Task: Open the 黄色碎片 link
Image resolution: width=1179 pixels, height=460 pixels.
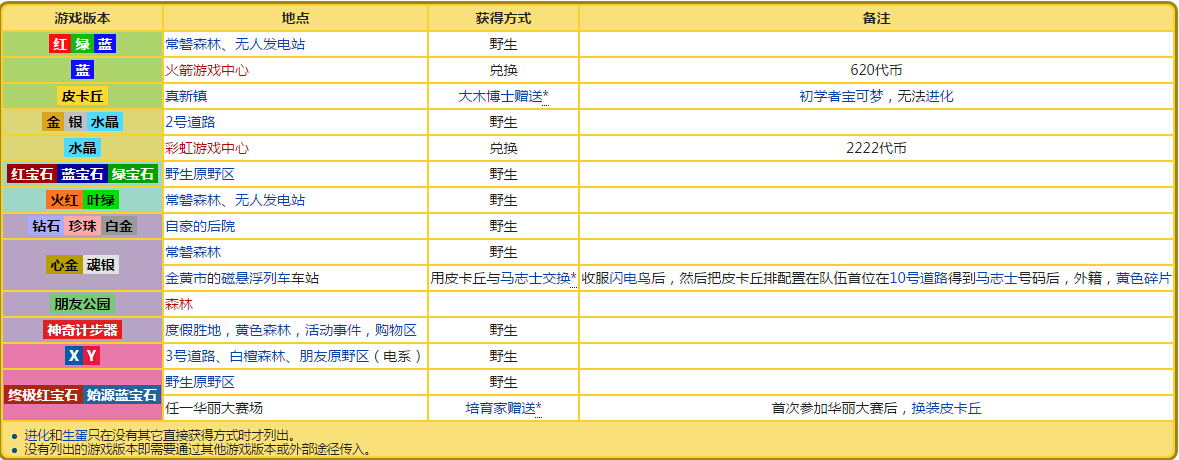Action: pos(1144,278)
